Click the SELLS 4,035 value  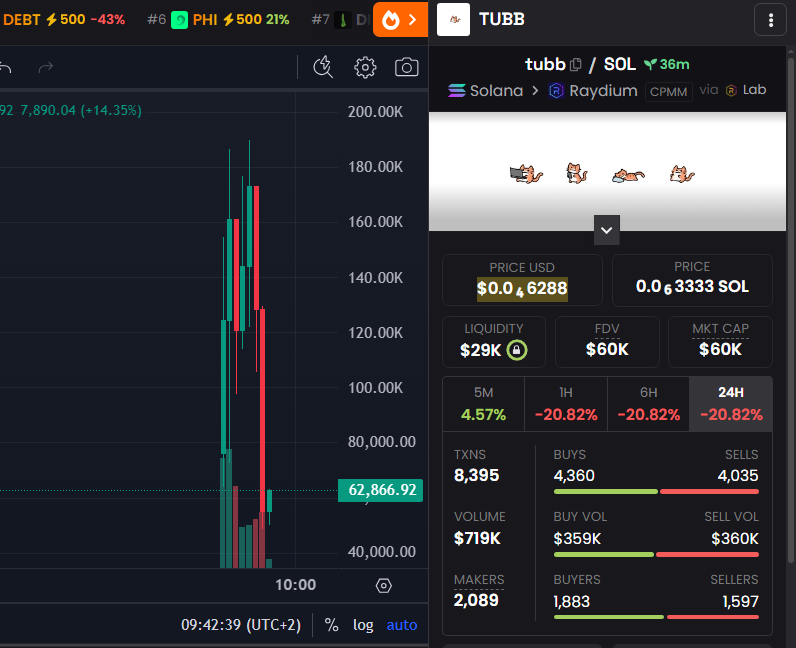click(738, 476)
